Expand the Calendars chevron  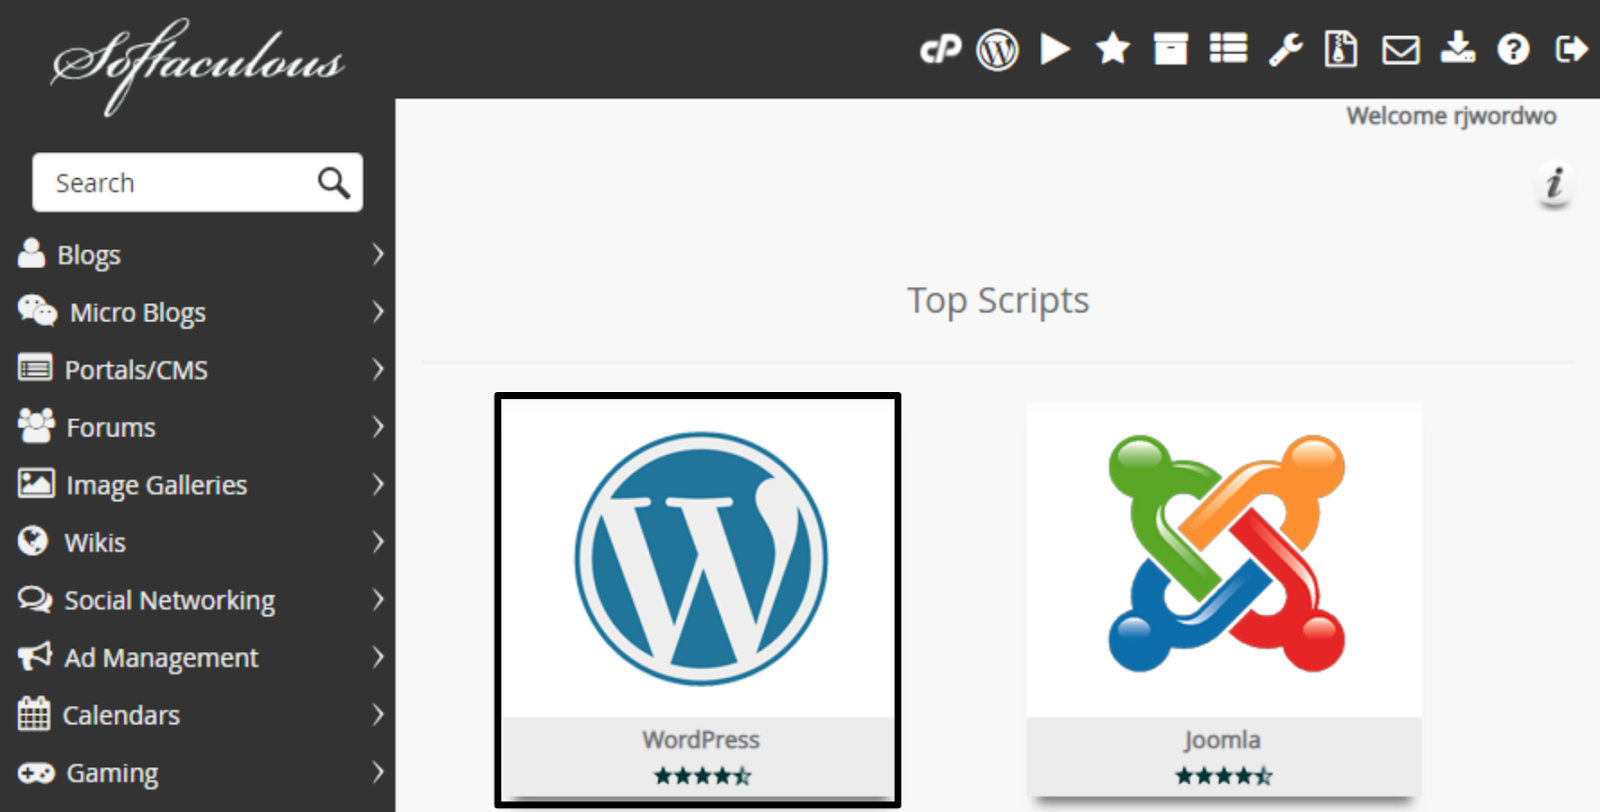pyautogui.click(x=377, y=714)
